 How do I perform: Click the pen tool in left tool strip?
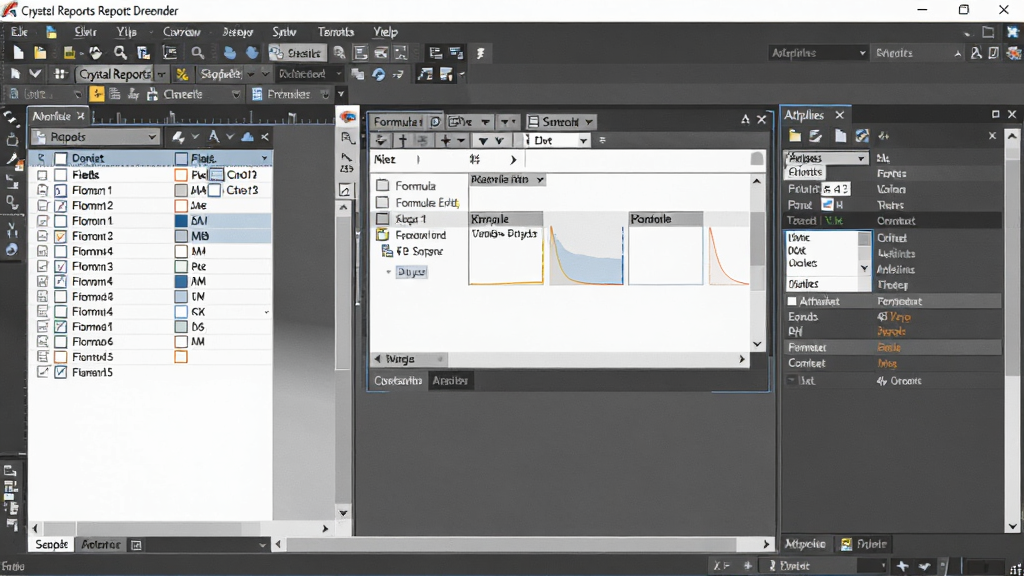coord(12,159)
